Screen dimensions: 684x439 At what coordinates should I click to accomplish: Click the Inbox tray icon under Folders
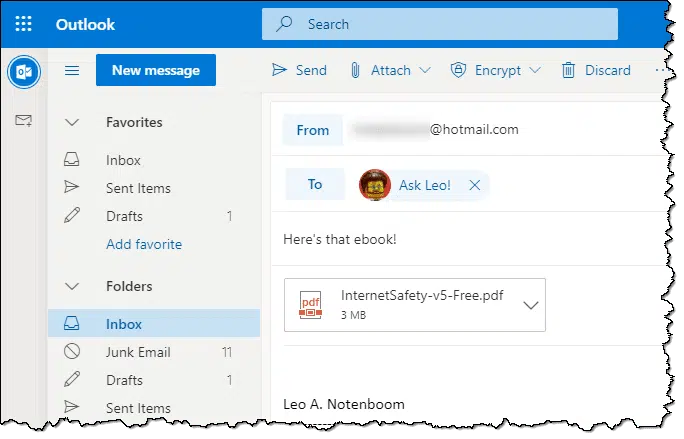pyautogui.click(x=72, y=323)
